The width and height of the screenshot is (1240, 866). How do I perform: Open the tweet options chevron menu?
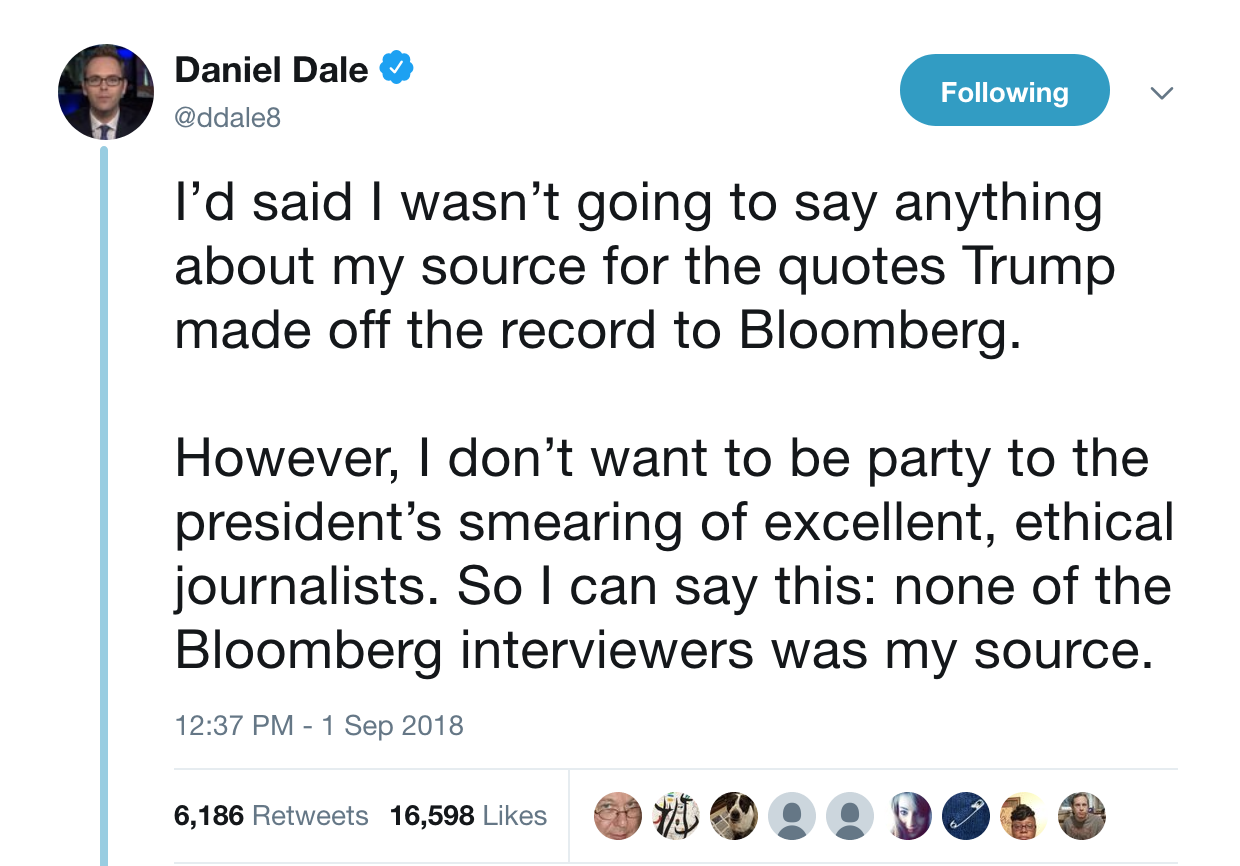tap(1160, 93)
